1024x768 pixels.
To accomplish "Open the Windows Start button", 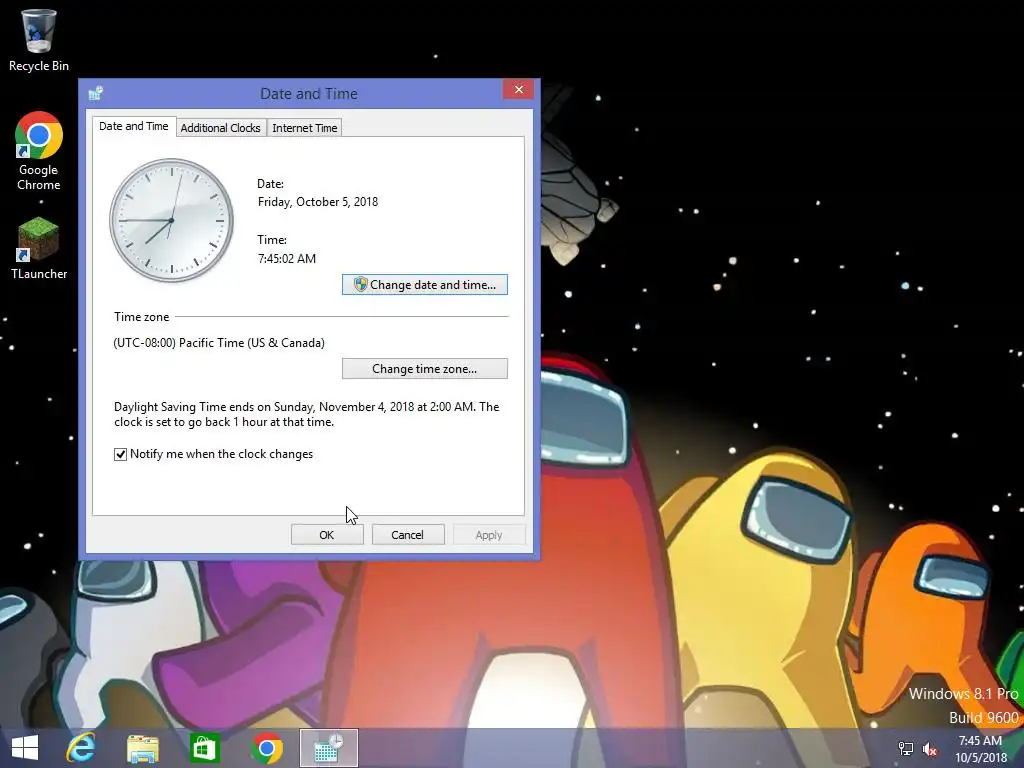I will [25, 748].
